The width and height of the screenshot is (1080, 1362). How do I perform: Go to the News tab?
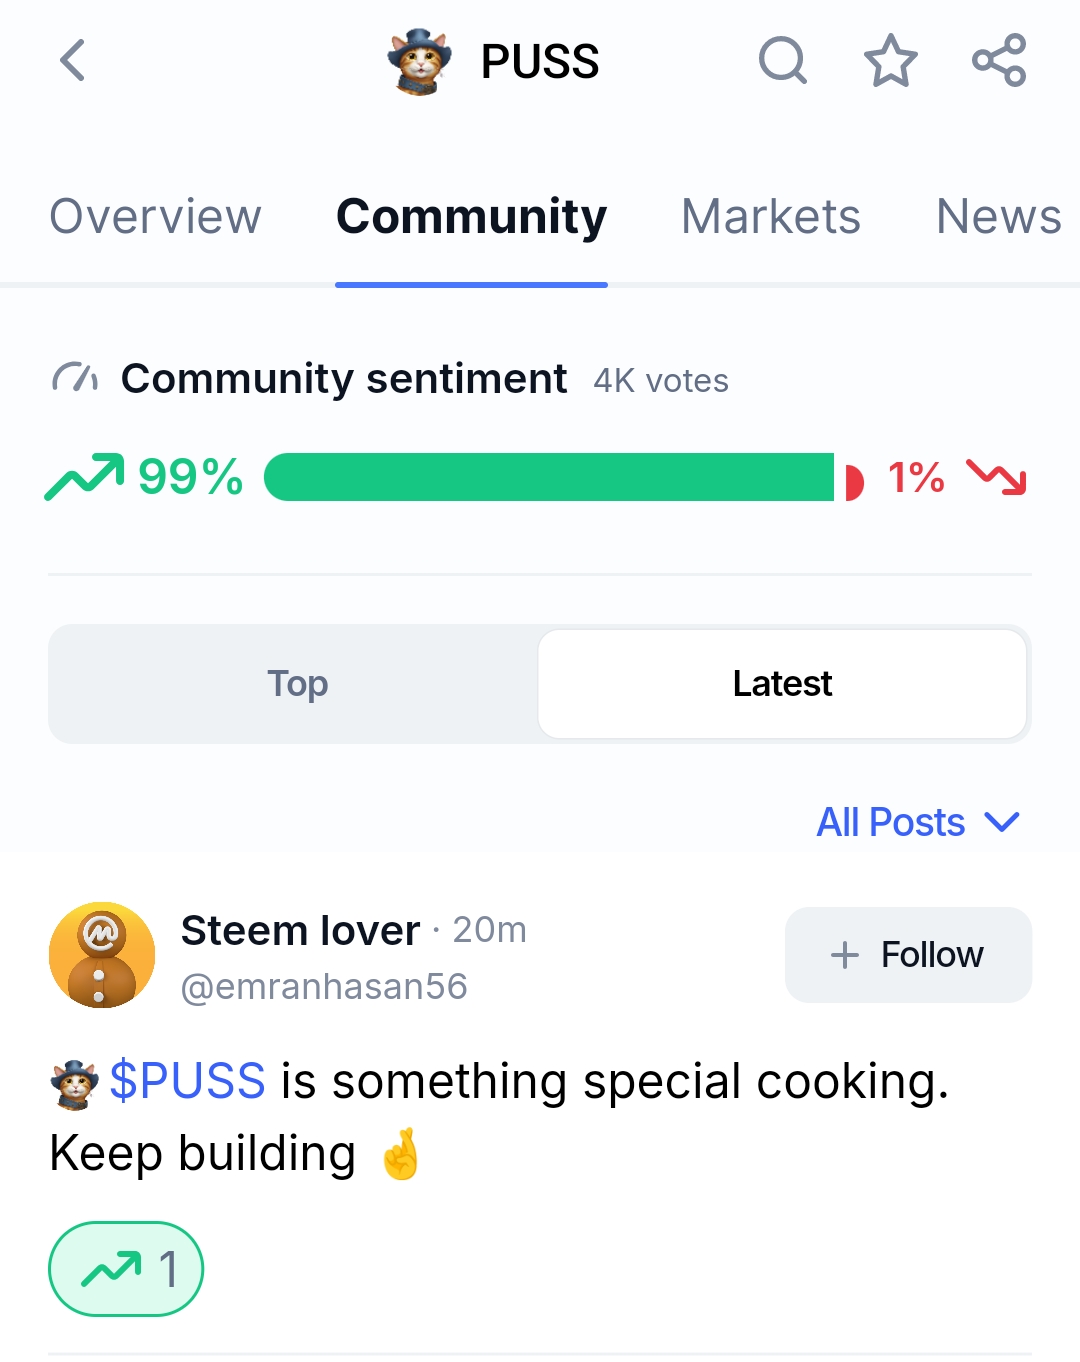998,216
